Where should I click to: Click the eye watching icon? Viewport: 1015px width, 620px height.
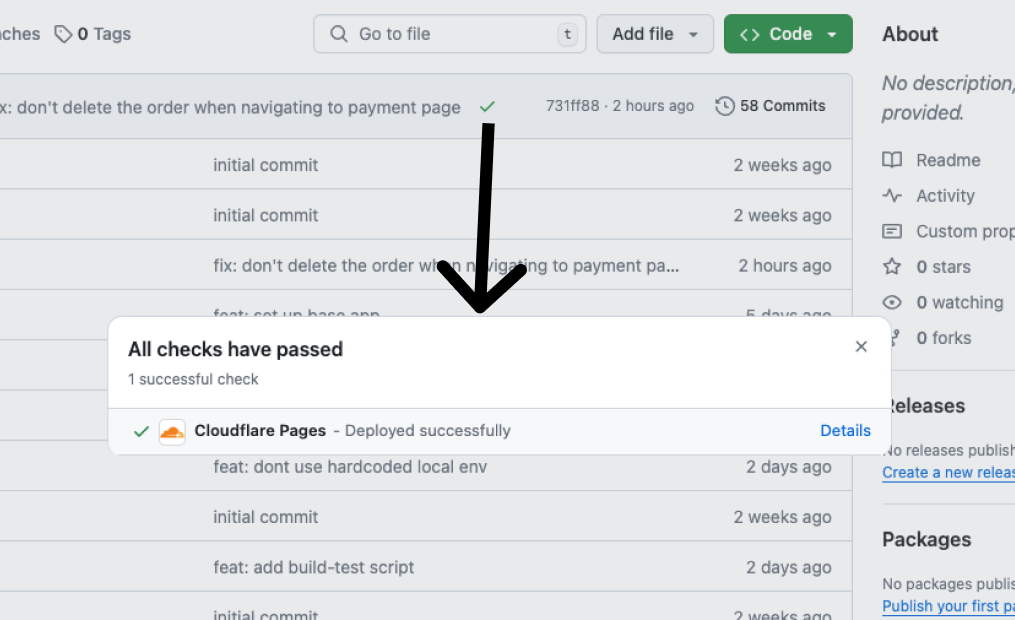pos(892,302)
